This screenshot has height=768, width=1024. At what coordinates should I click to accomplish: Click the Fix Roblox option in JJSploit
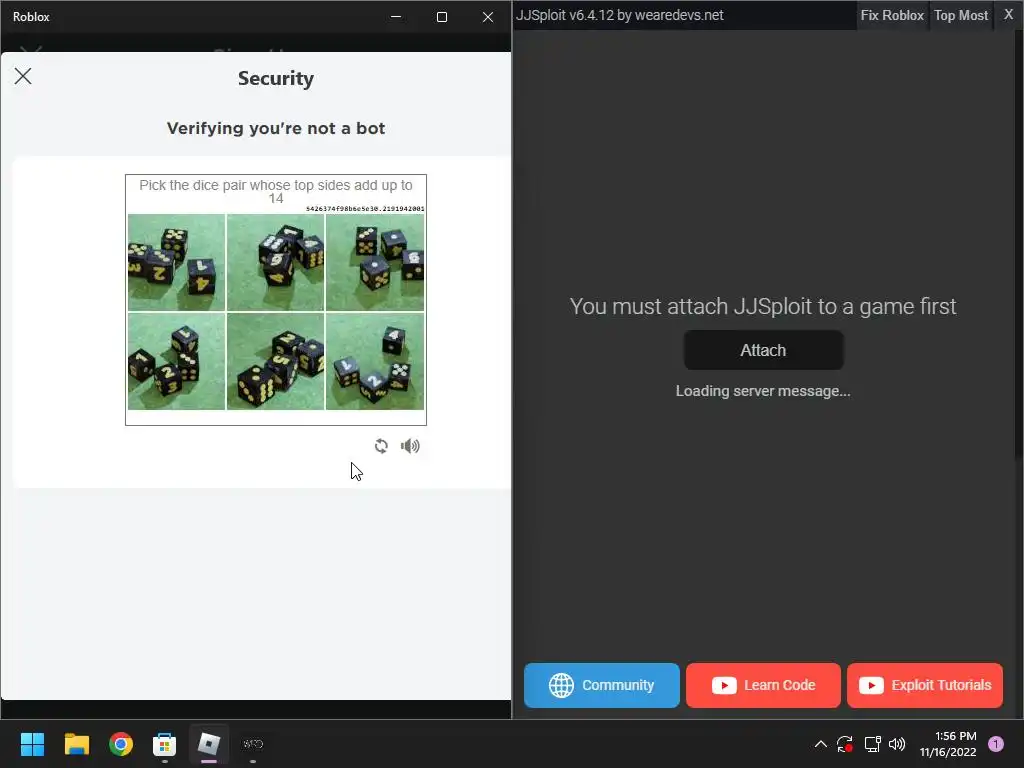[892, 15]
